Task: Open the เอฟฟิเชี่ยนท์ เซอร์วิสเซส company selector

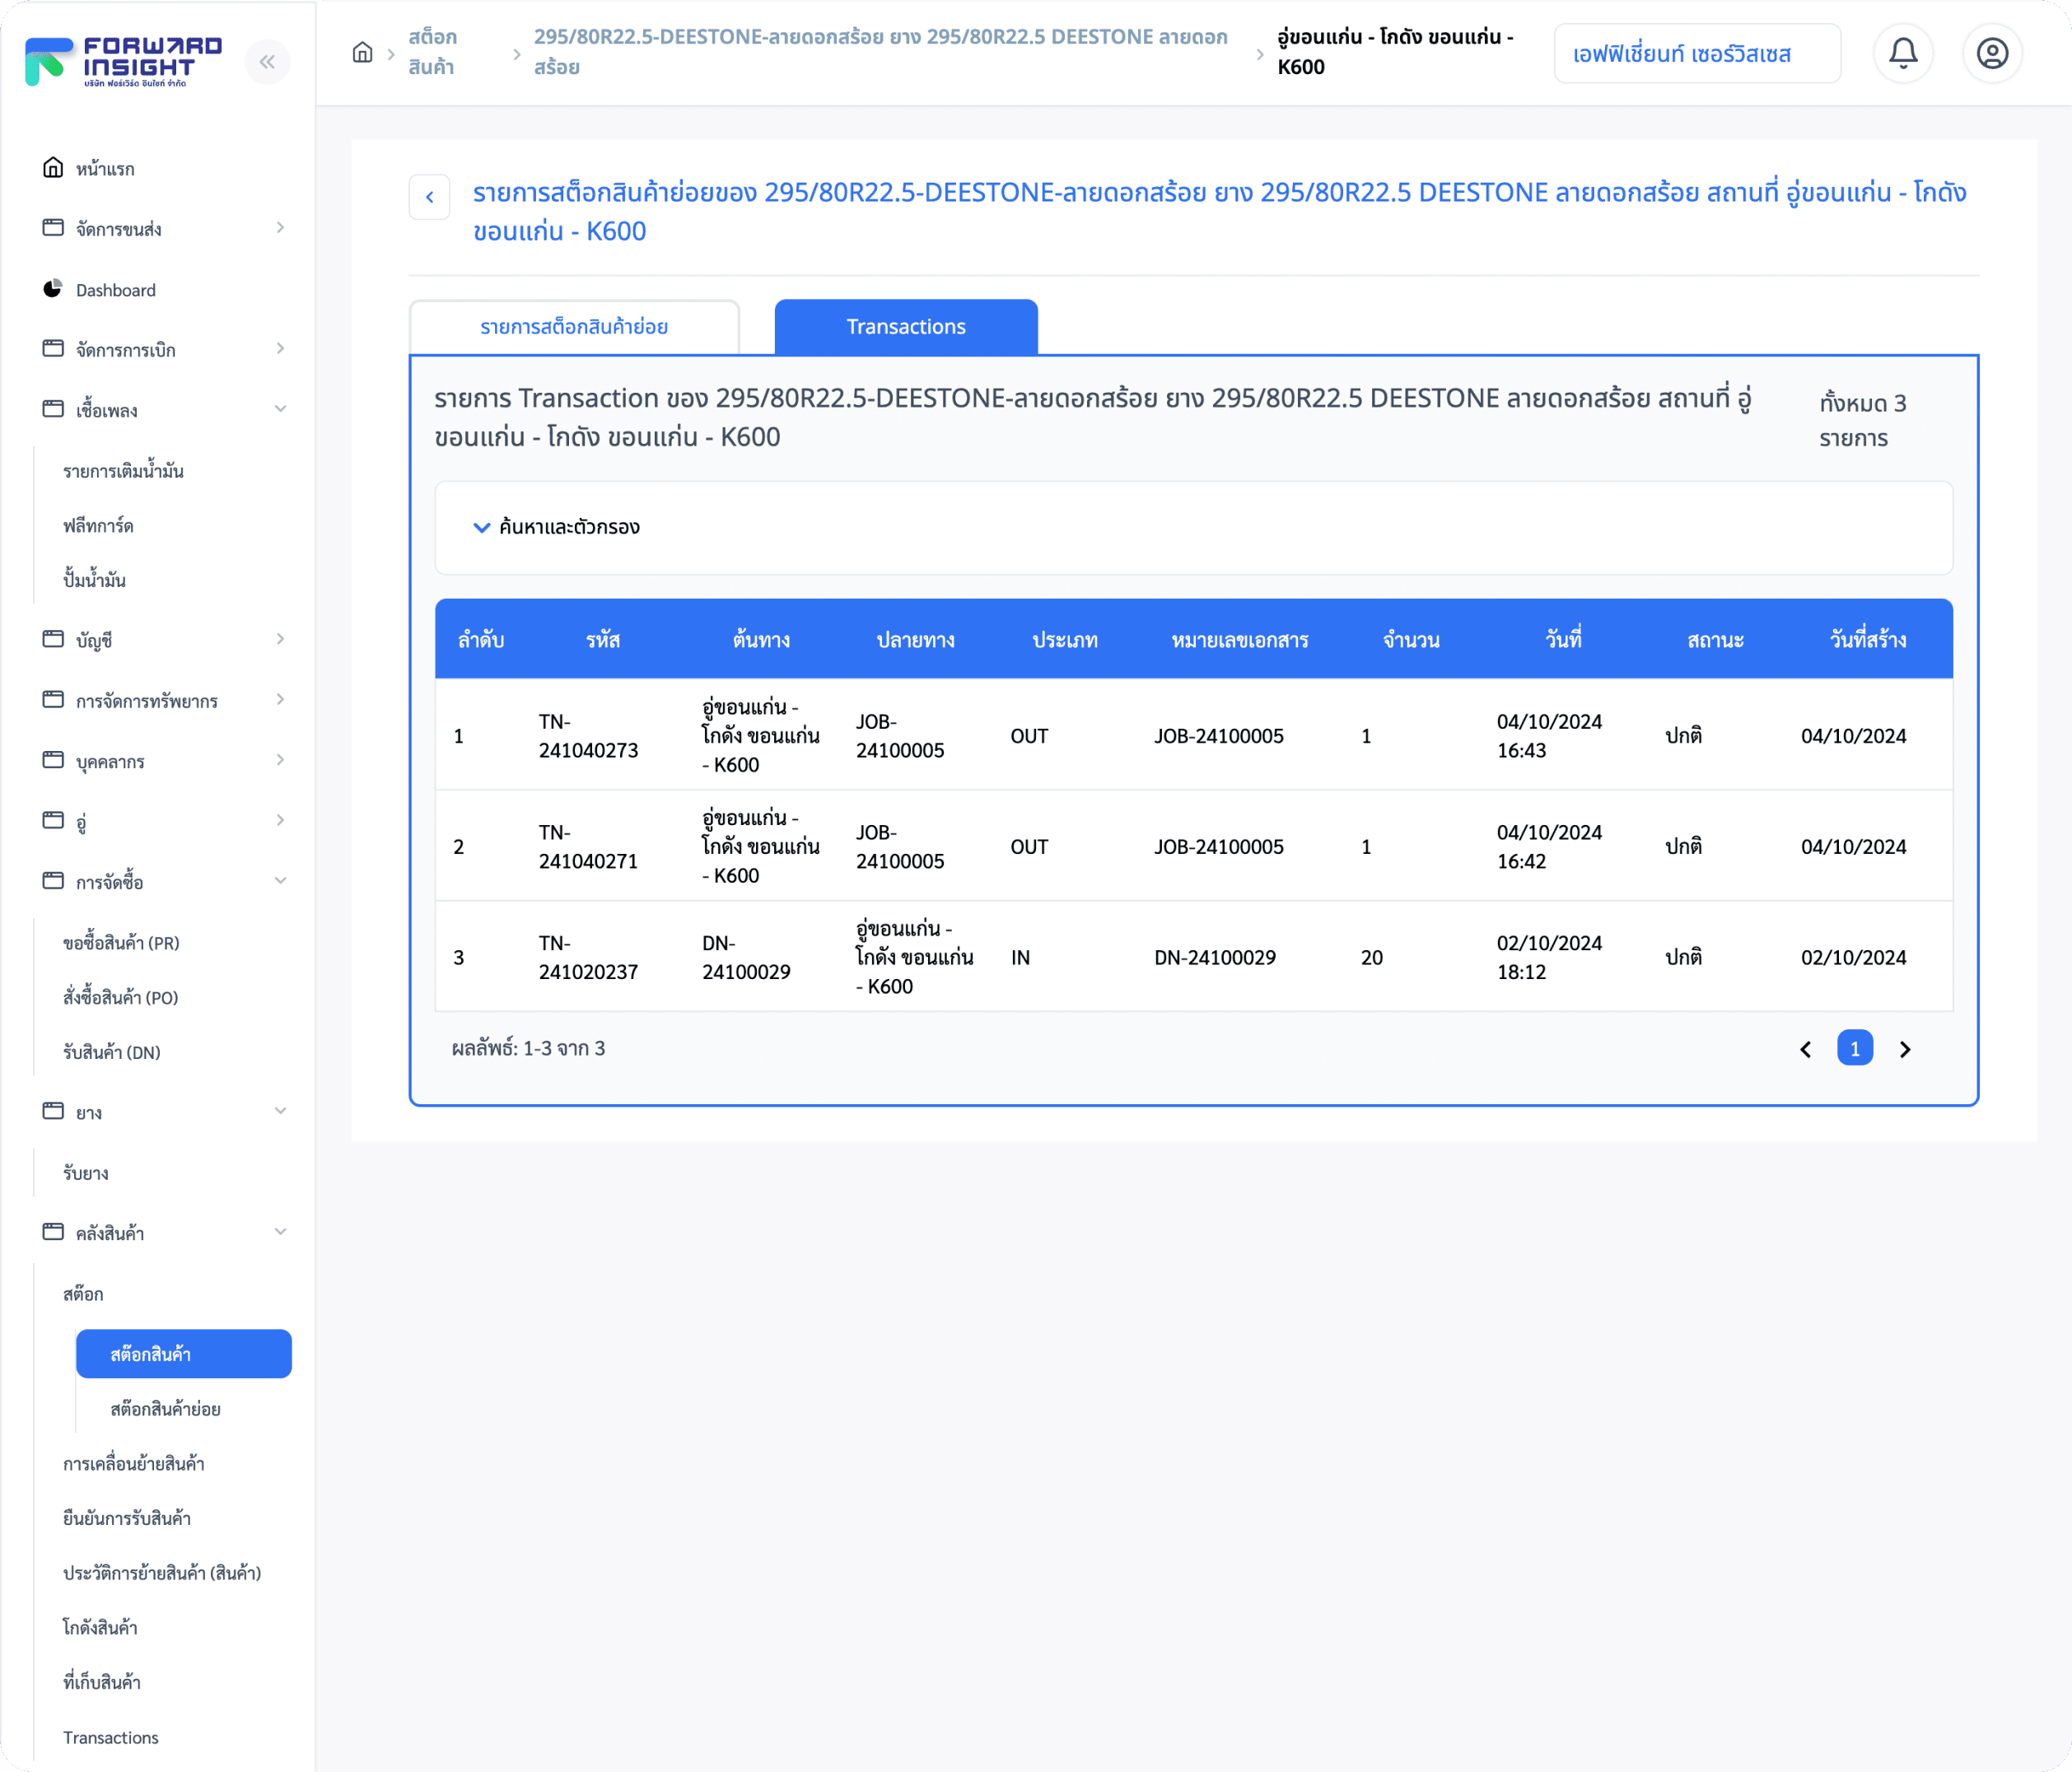Action: point(1696,54)
